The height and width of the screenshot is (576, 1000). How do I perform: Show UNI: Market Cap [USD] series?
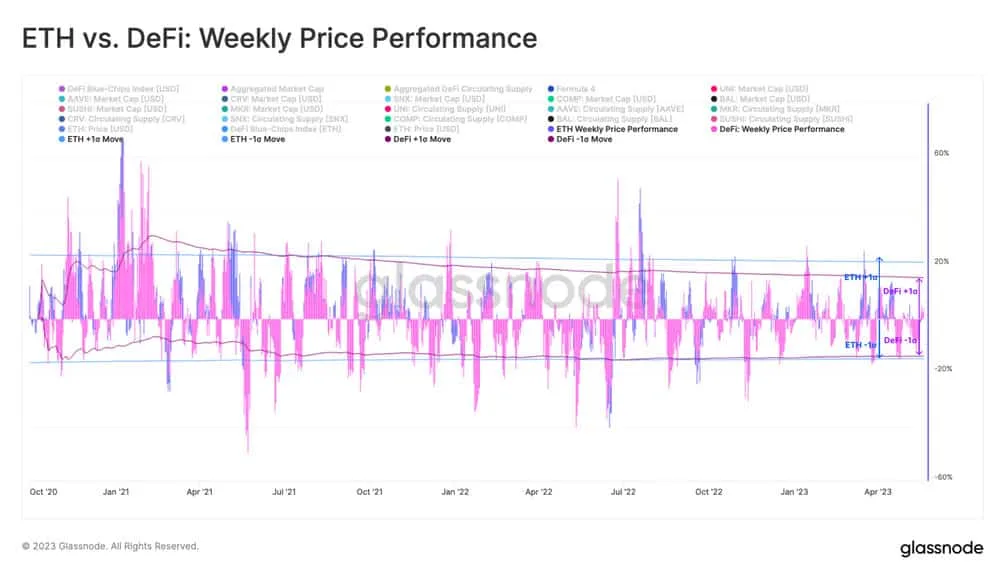point(760,89)
